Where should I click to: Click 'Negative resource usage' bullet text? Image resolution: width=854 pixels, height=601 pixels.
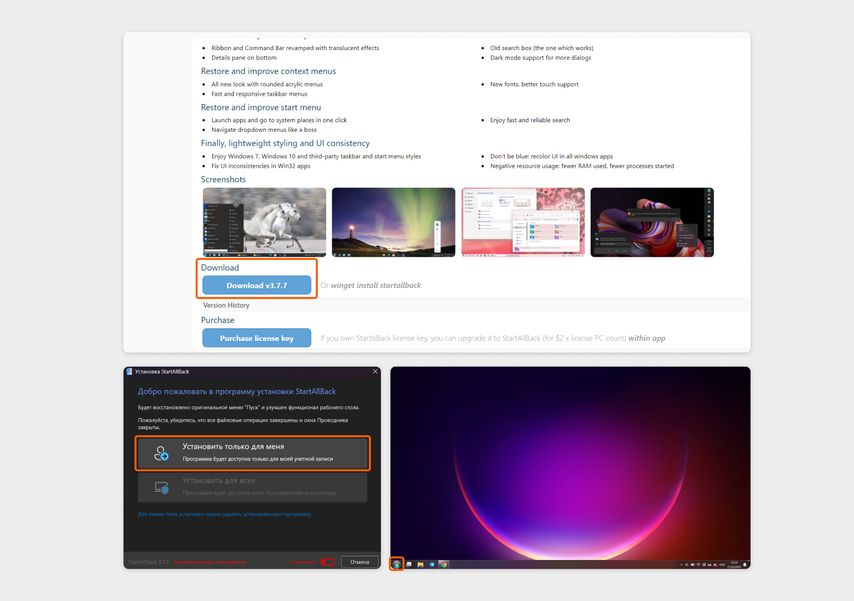(x=582, y=166)
